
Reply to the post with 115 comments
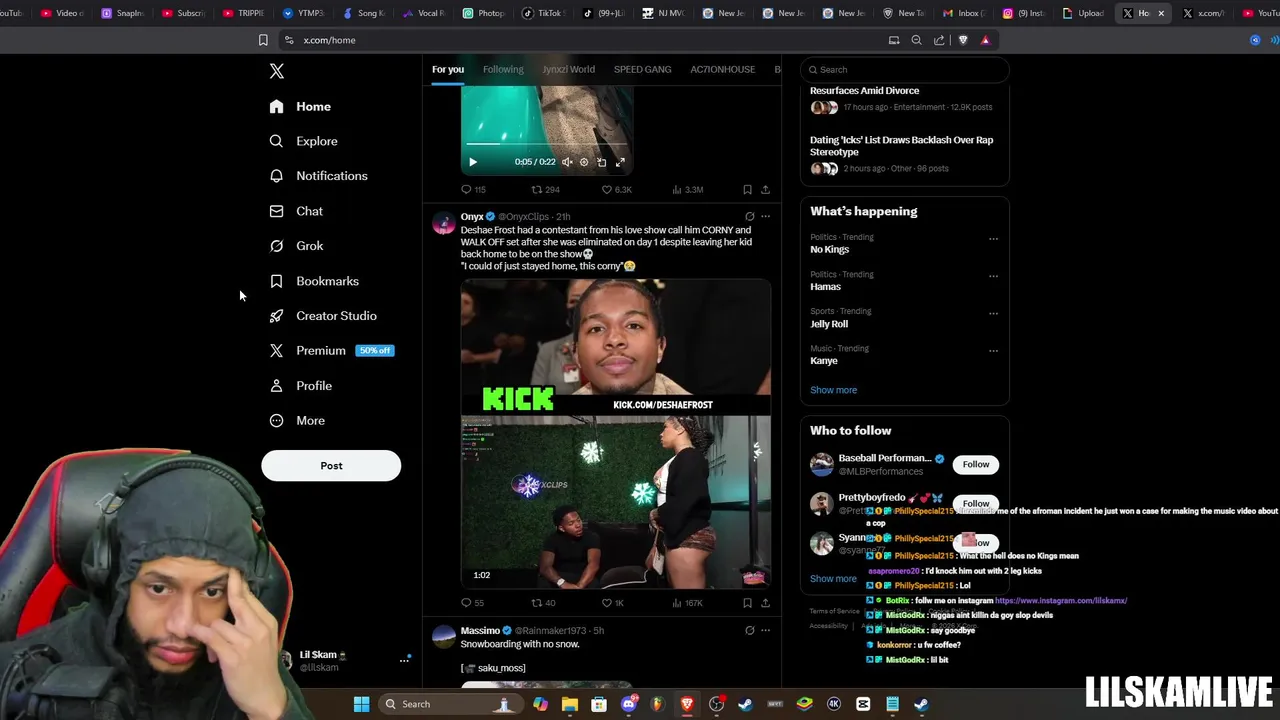[x=473, y=189]
